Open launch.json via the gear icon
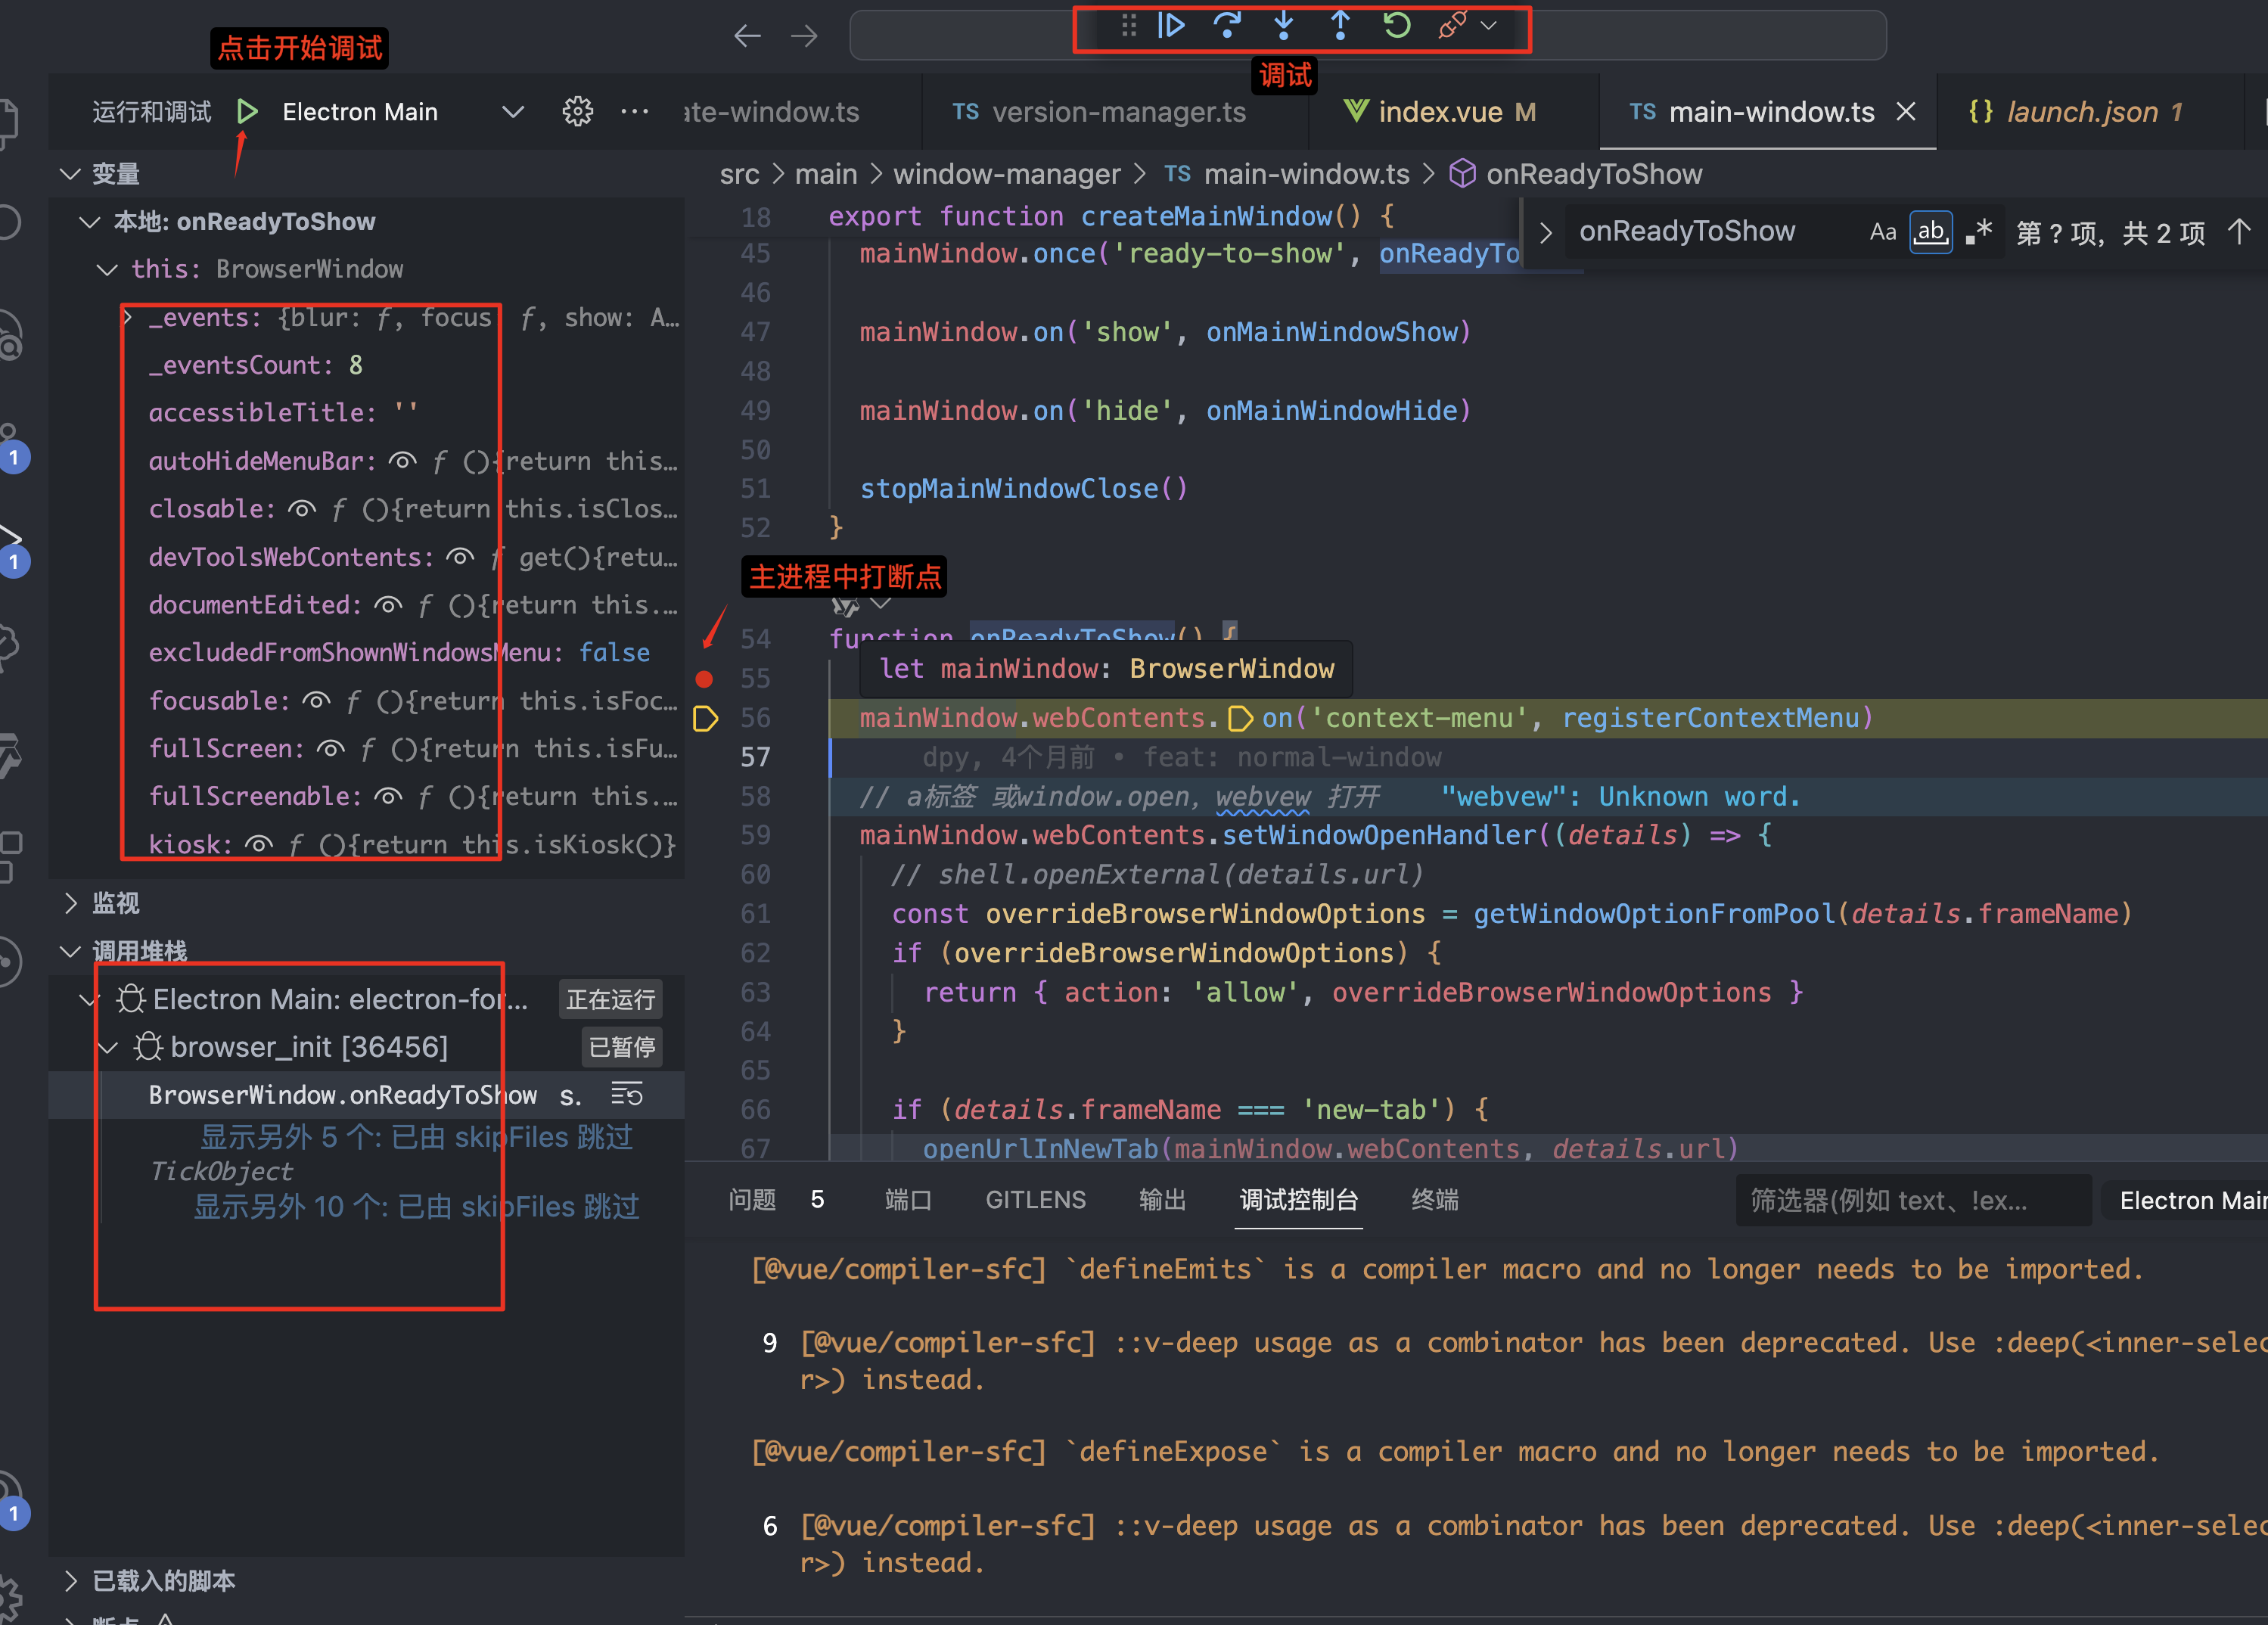2268x1625 pixels. 577,112
